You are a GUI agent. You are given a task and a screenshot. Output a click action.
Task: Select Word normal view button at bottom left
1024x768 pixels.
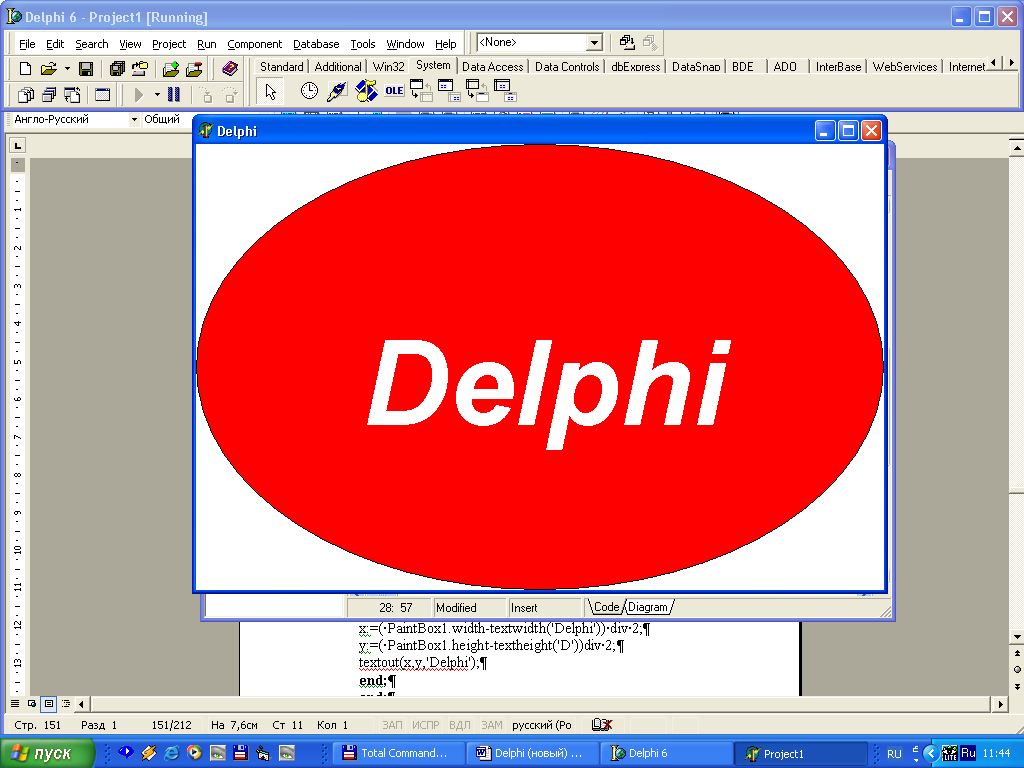[15, 704]
